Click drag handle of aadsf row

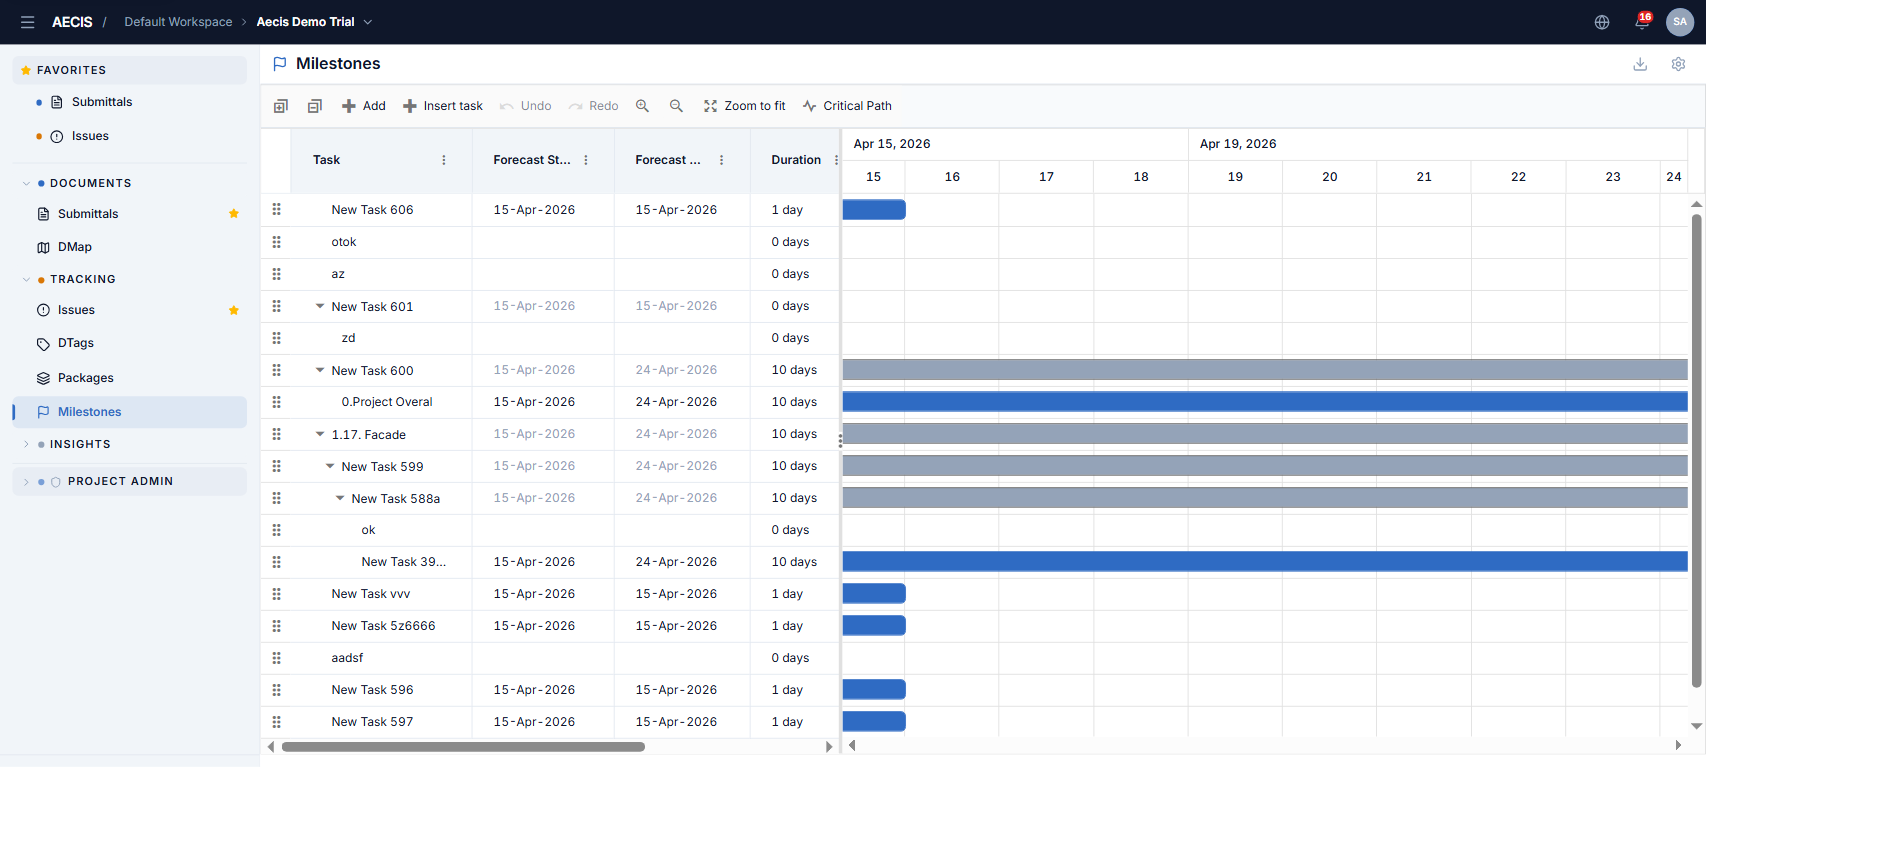[277, 658]
